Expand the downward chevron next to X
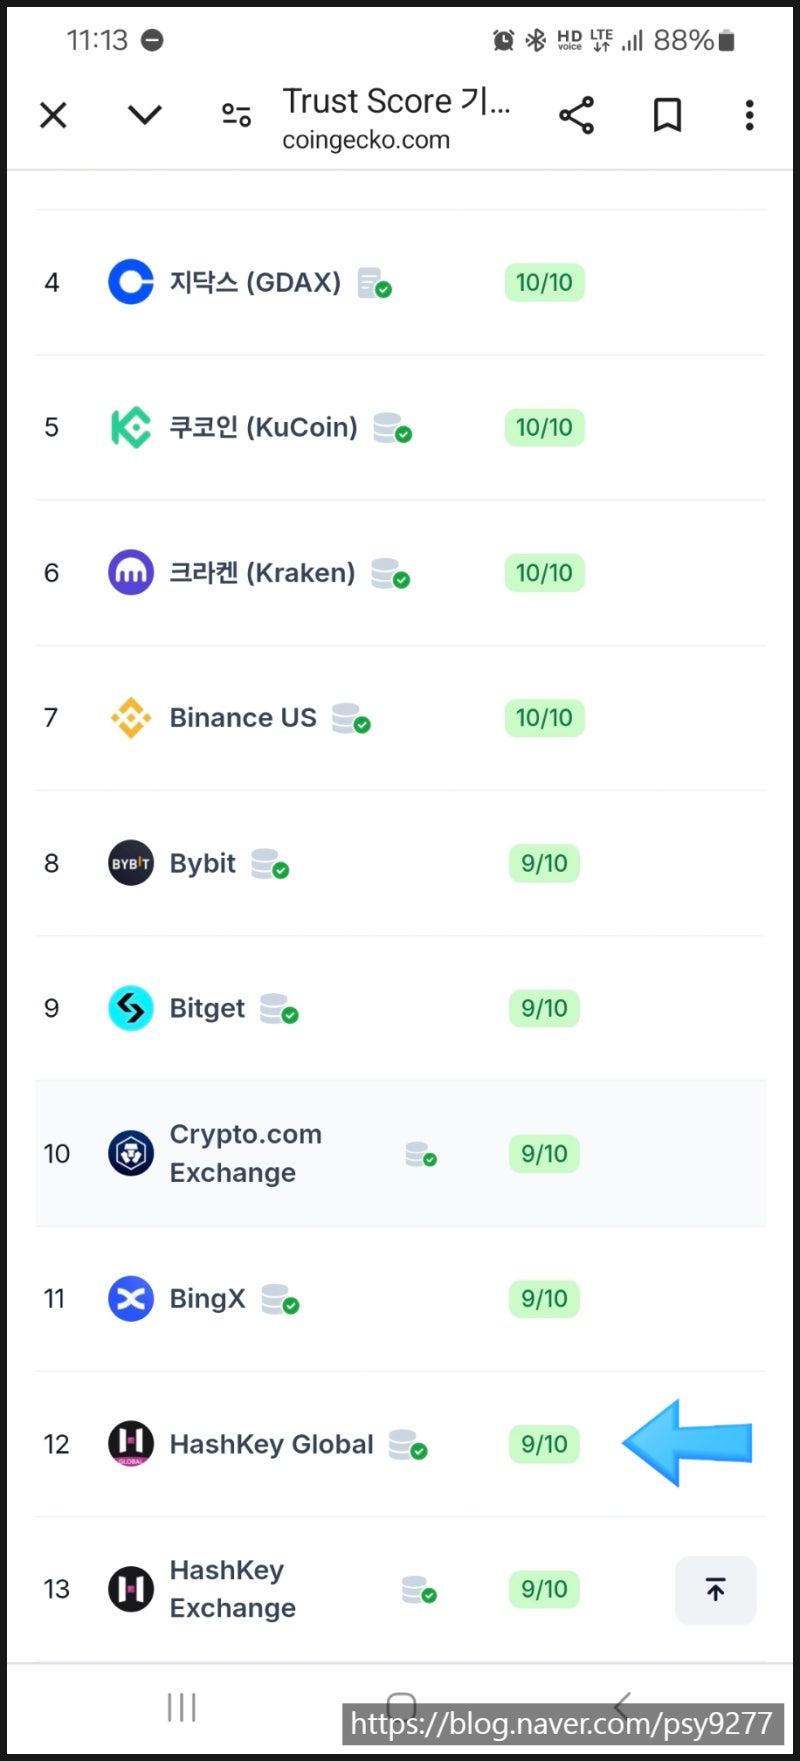The width and height of the screenshot is (800, 1761). [x=145, y=115]
